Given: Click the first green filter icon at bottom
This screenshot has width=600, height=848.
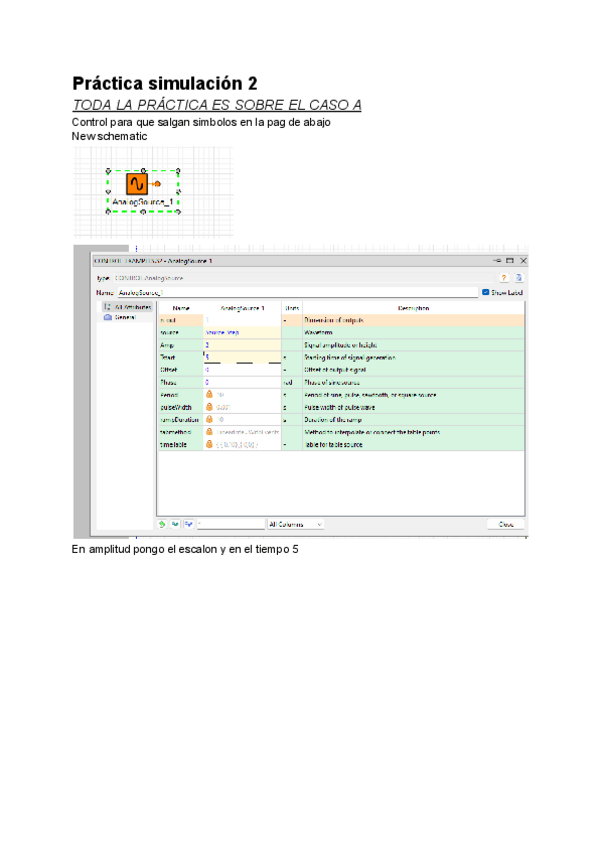Looking at the screenshot, I should [162, 523].
